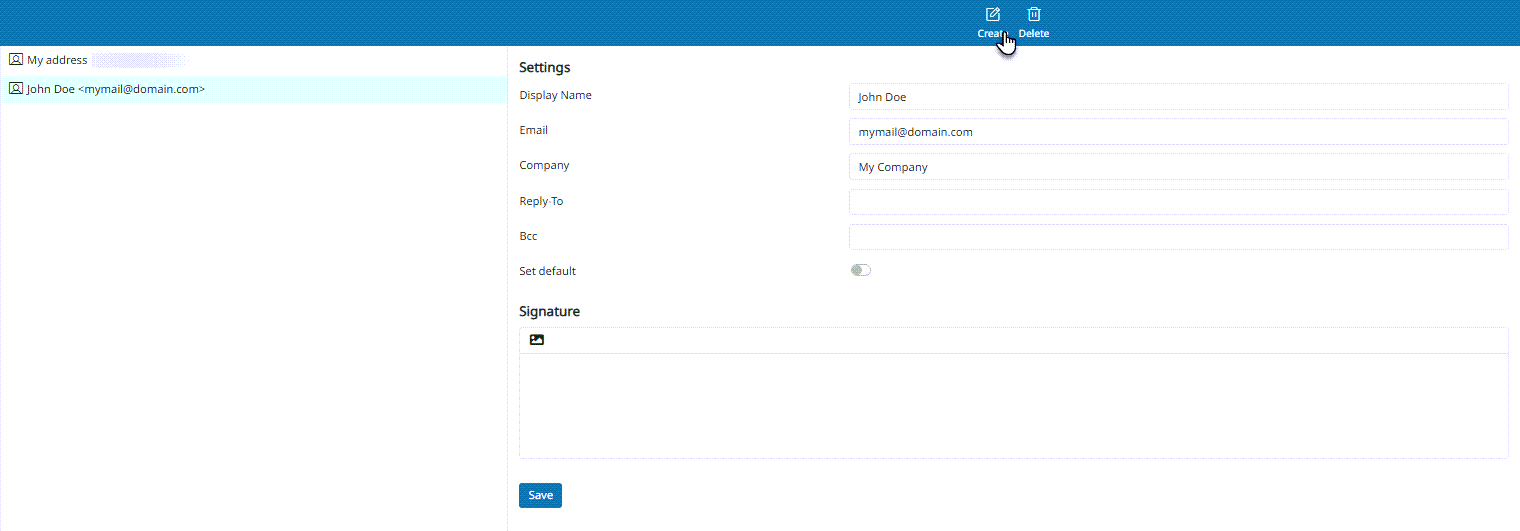Click the Reply-To label
Viewport: 1520px width, 531px height.
(x=541, y=201)
